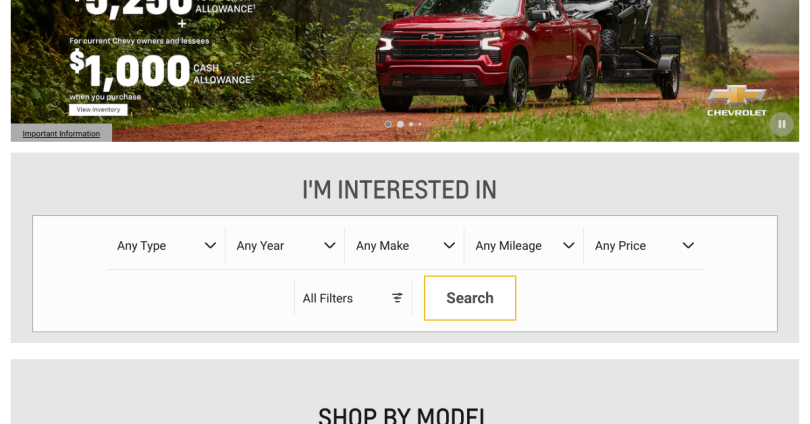Screen dimensions: 810x424
Task: Open the All Filters sliders icon
Action: click(x=397, y=298)
